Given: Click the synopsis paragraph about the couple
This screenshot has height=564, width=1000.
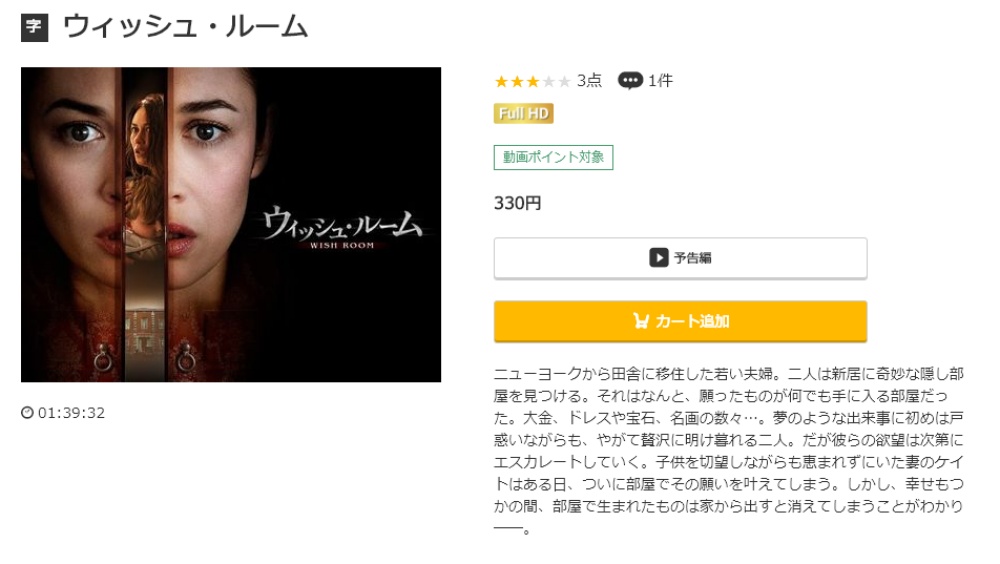Looking at the screenshot, I should [728, 450].
